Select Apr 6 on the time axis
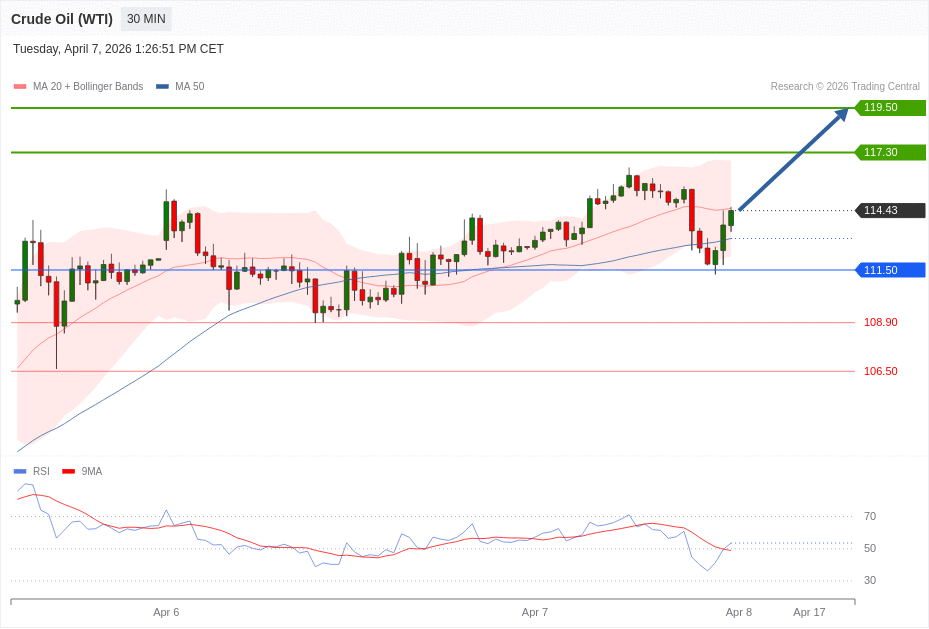Viewport: 929px width, 629px height. pos(166,612)
